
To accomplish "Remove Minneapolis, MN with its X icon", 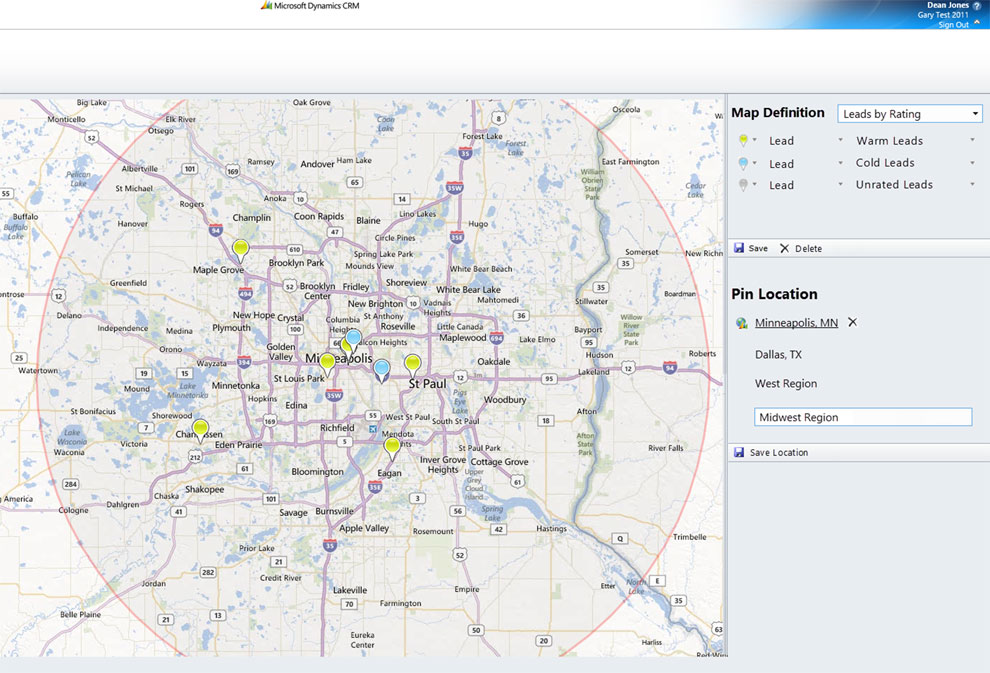I will click(x=852, y=322).
